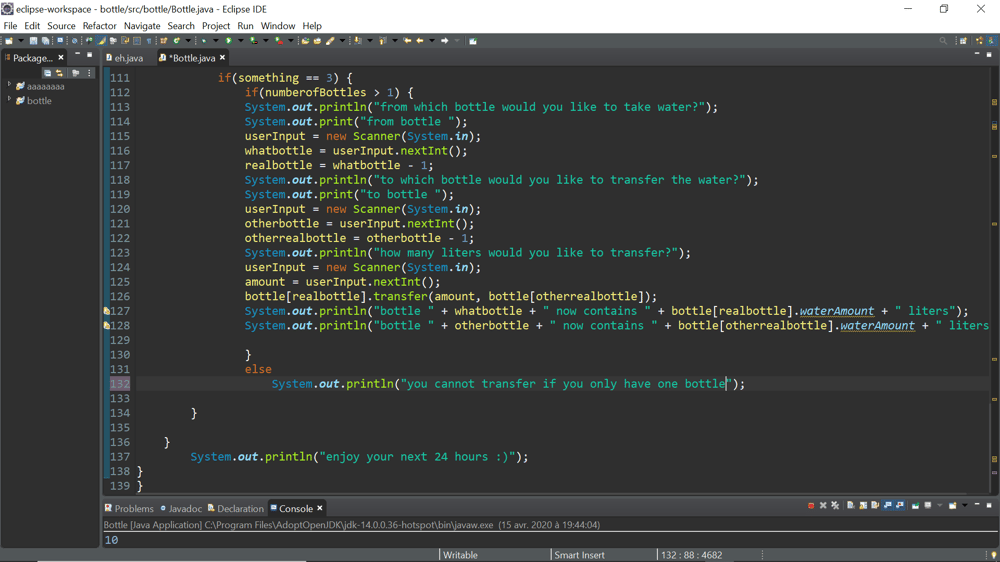Click the Save All toolbar icon
Screen dimensions: 1000x562
coord(45,41)
